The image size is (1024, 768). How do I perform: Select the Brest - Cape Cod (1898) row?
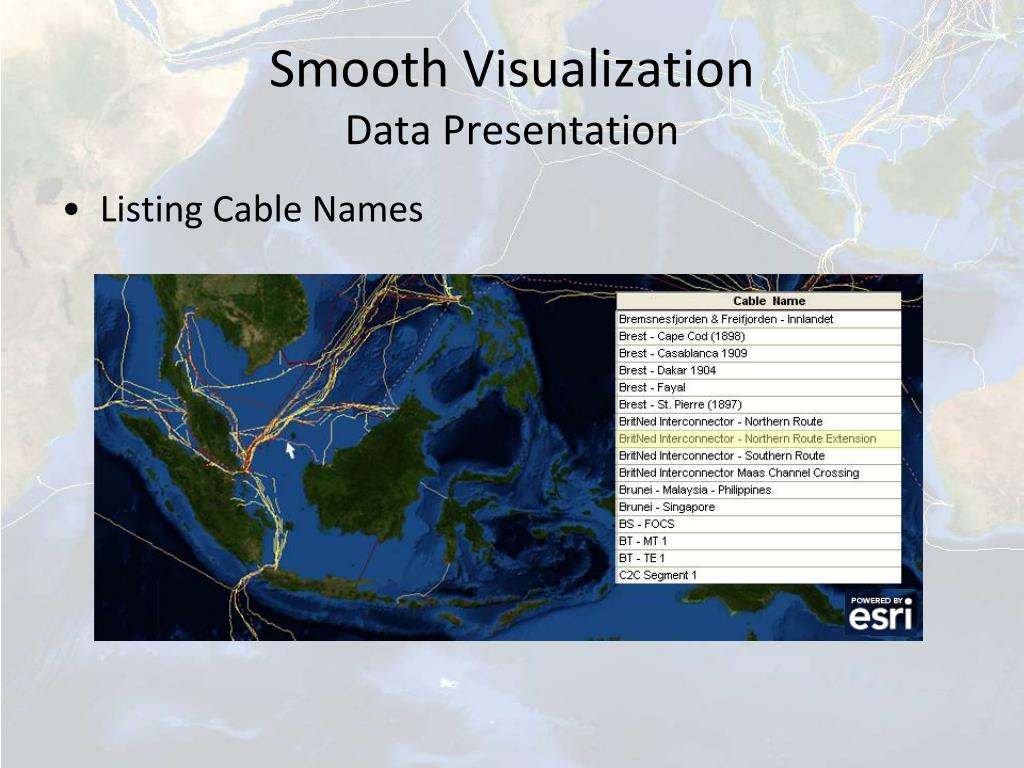coord(759,336)
